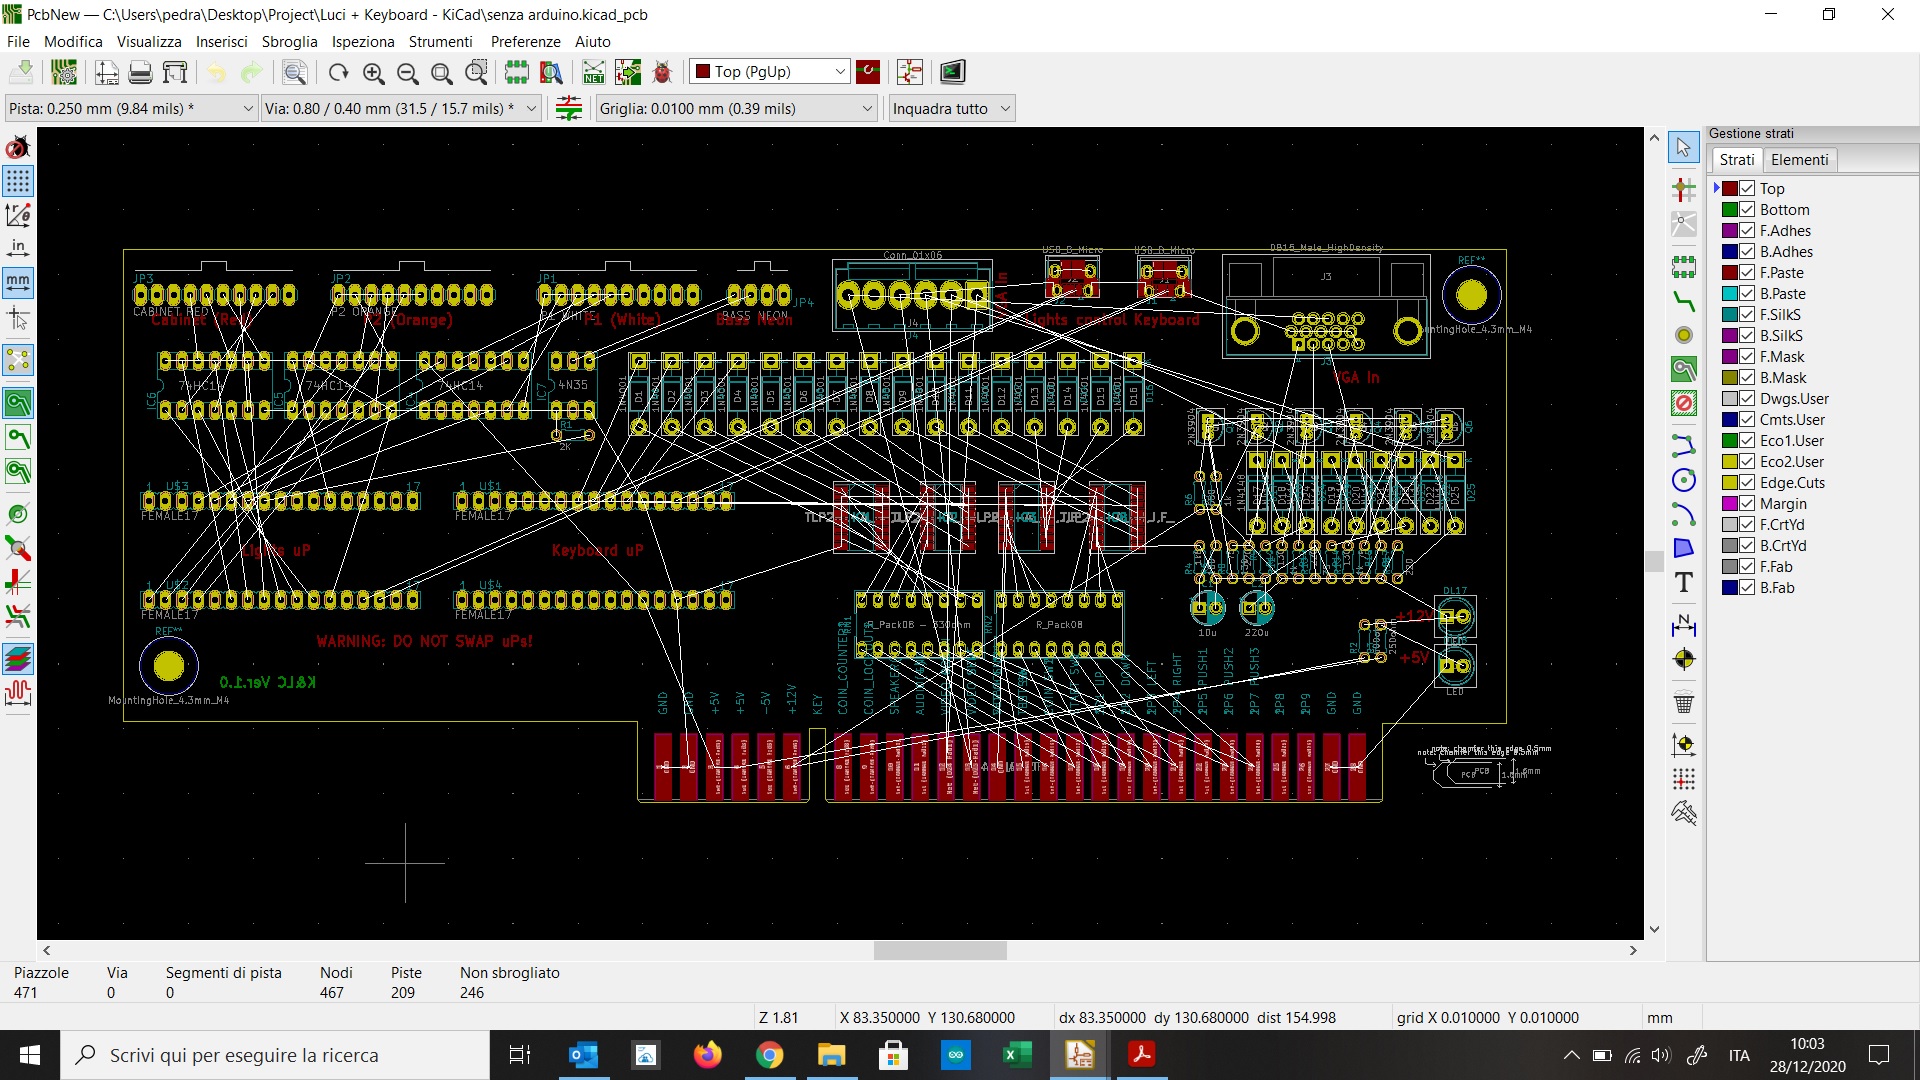Screen dimensions: 1920x1080
Task: Open the Top (PgUp) layer selector
Action: point(770,72)
